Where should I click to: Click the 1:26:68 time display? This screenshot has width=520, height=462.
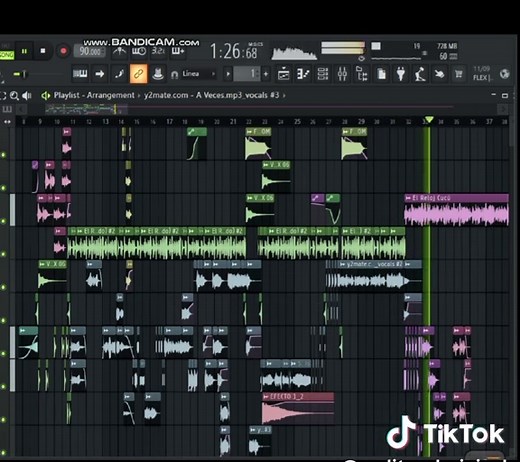(234, 51)
